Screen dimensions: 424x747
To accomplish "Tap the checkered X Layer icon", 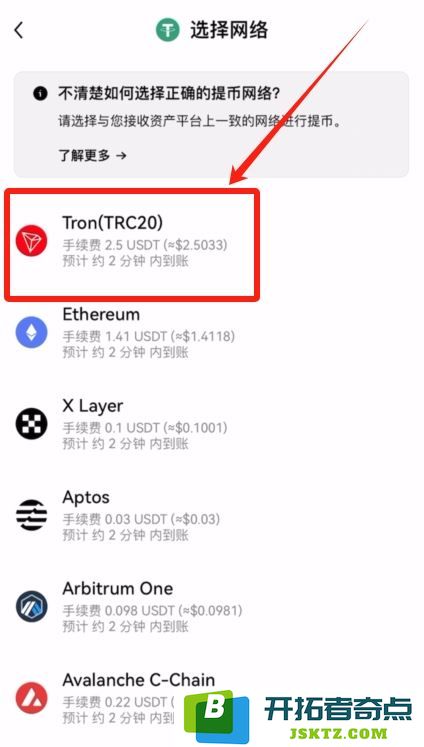I will point(31,424).
